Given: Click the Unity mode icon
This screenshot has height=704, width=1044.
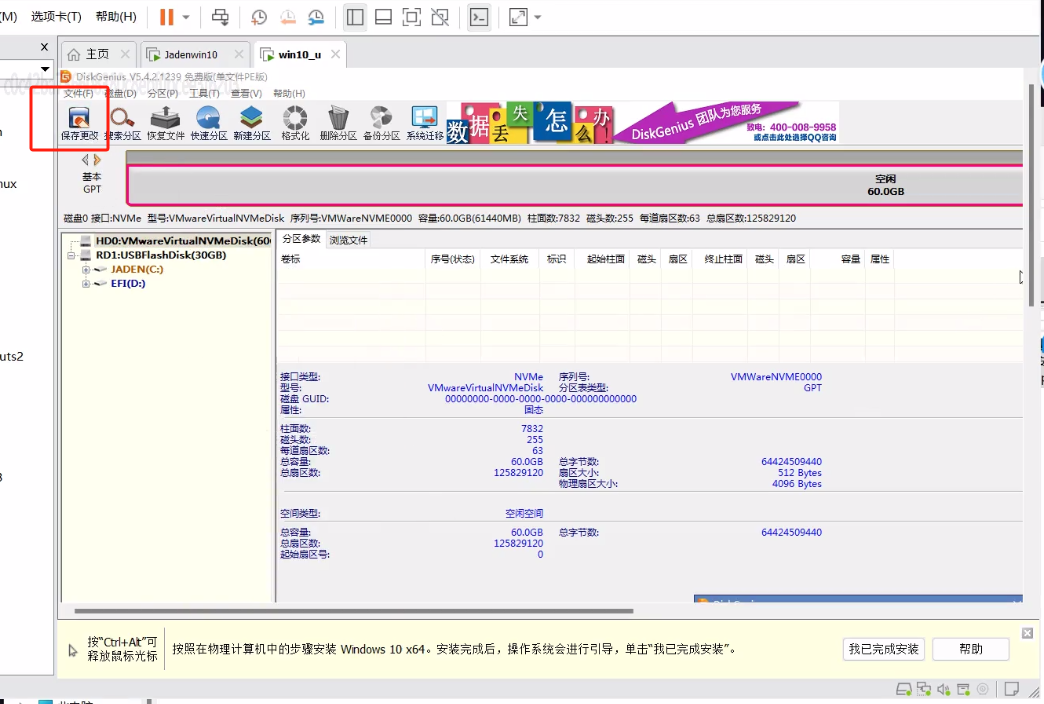Looking at the screenshot, I should 440,17.
